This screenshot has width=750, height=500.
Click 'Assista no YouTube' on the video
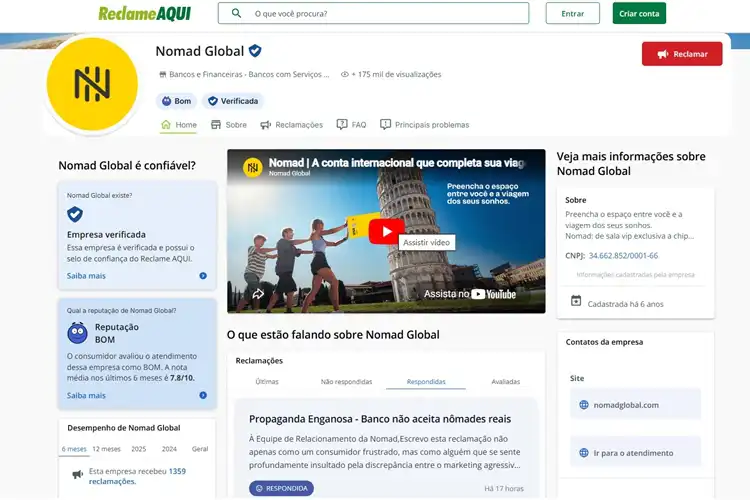tap(470, 294)
